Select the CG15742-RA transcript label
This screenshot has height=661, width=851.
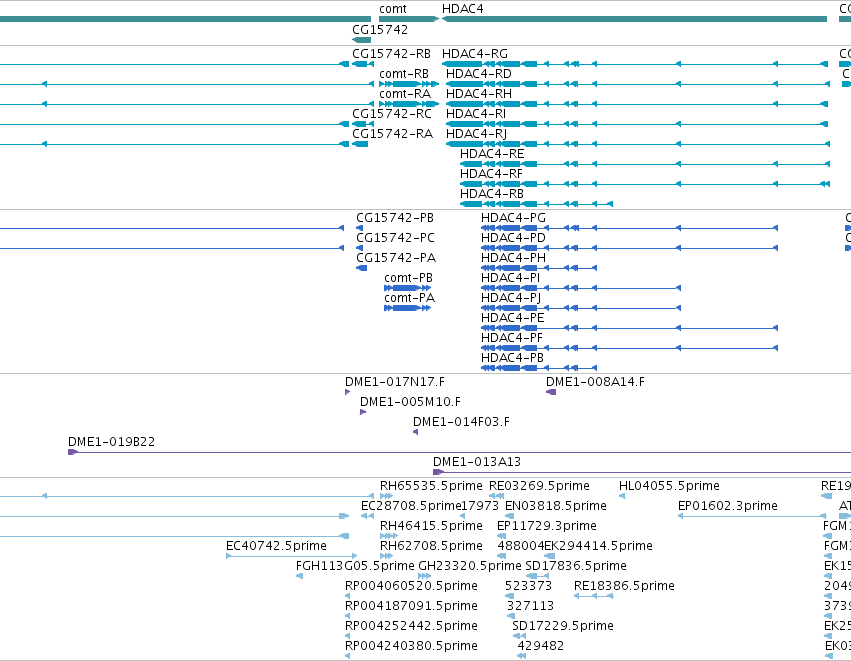tap(392, 134)
